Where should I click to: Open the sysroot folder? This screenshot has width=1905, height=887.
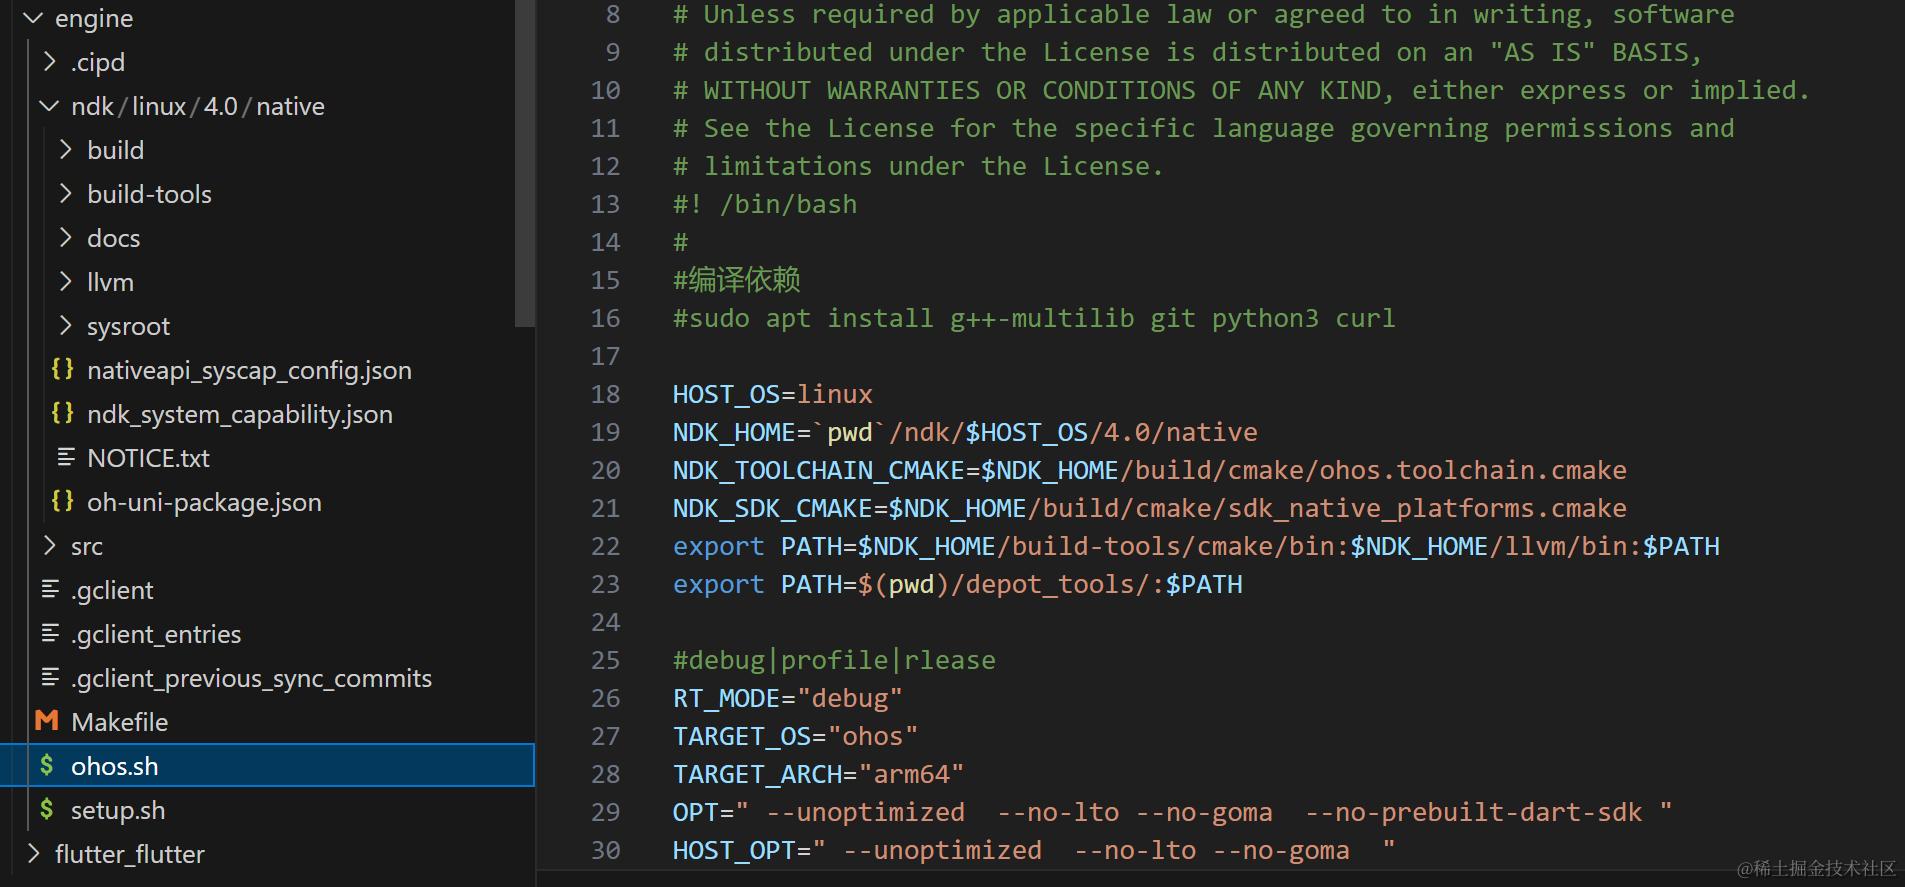click(128, 326)
